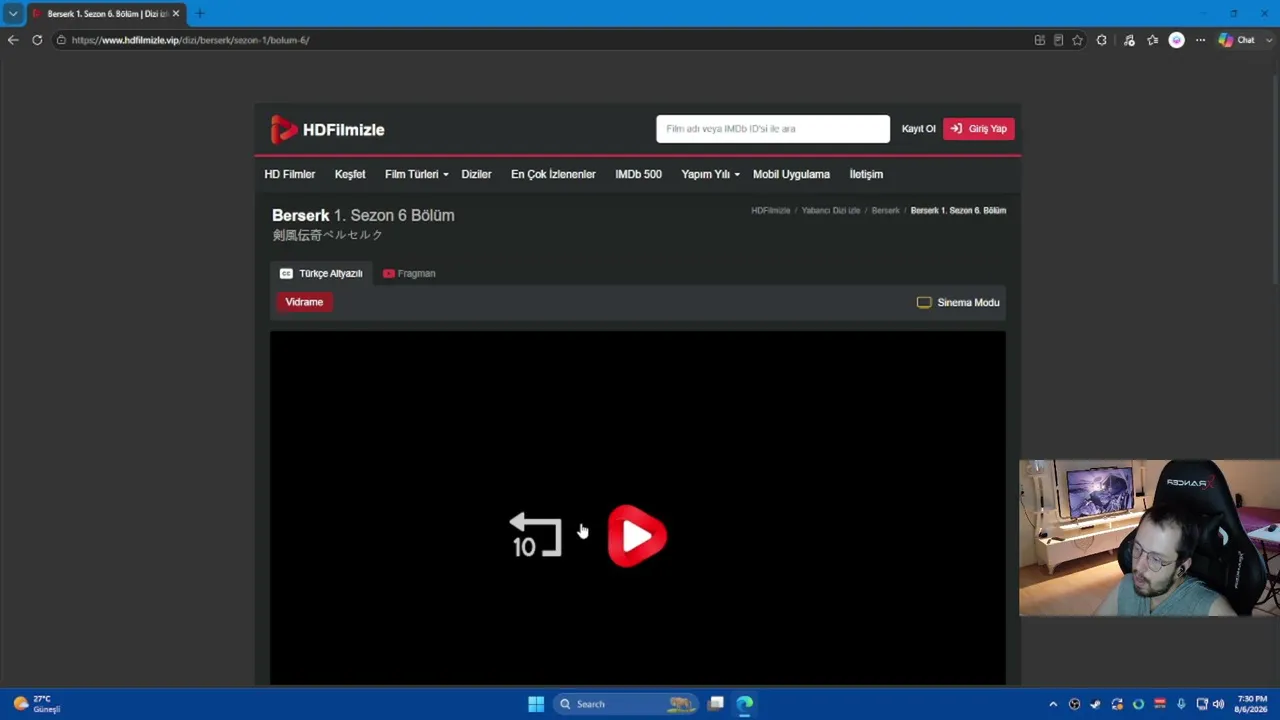This screenshot has height=720, width=1280.
Task: Open the browser profile avatar
Action: coord(1177,40)
